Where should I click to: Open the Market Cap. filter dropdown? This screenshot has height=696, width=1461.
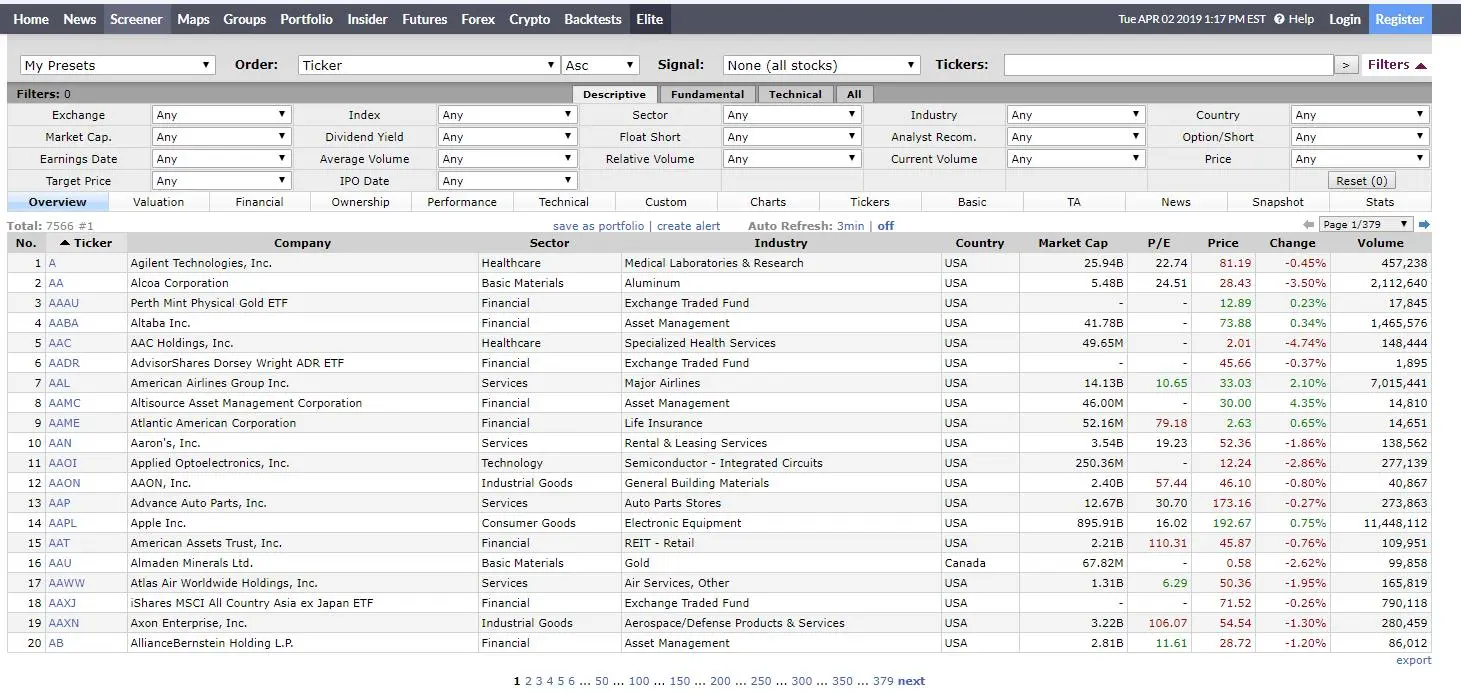point(221,137)
